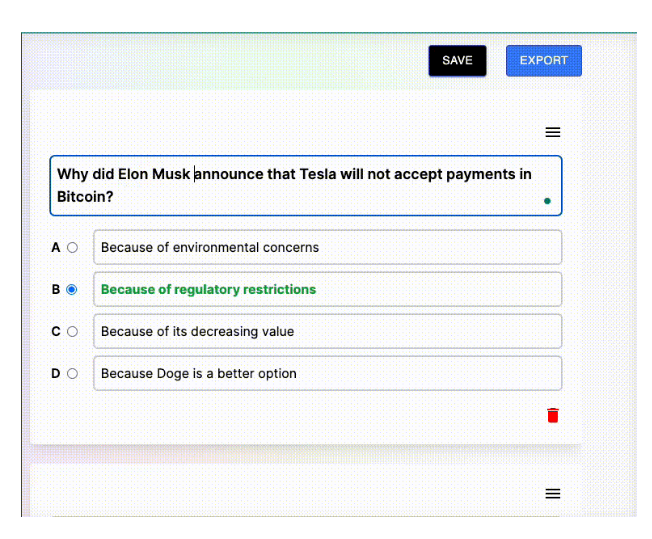This screenshot has width=652, height=539.
Task: Focus the 'Because Doge is a better option' field
Action: (x=327, y=374)
